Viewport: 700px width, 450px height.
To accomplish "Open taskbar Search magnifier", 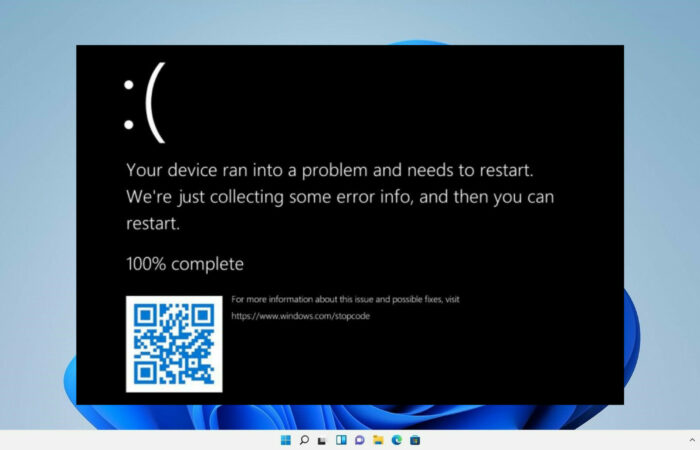I will tap(304, 440).
